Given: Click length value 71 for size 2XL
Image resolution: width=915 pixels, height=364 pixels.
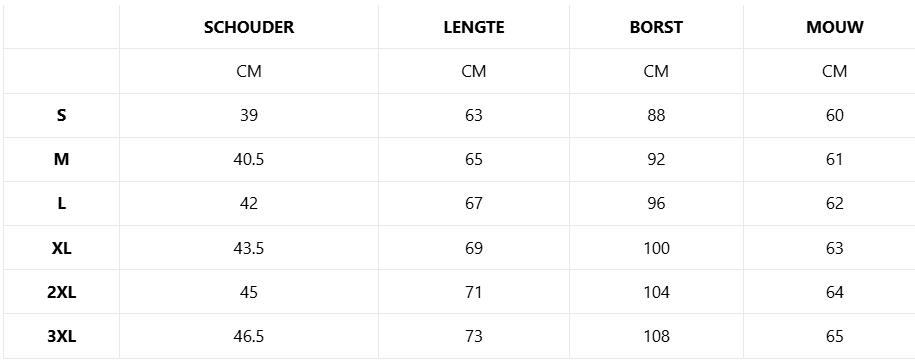Looking at the screenshot, I should tap(474, 292).
